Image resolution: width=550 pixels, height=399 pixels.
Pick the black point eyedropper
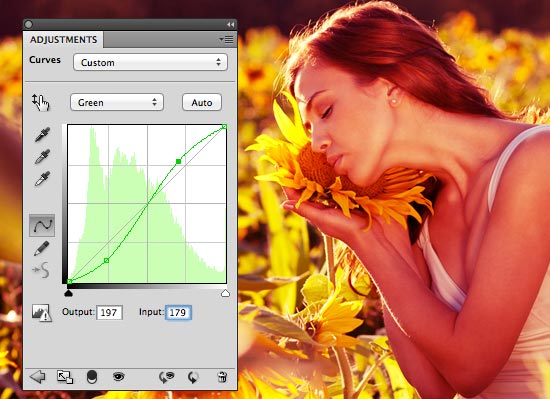tap(42, 135)
